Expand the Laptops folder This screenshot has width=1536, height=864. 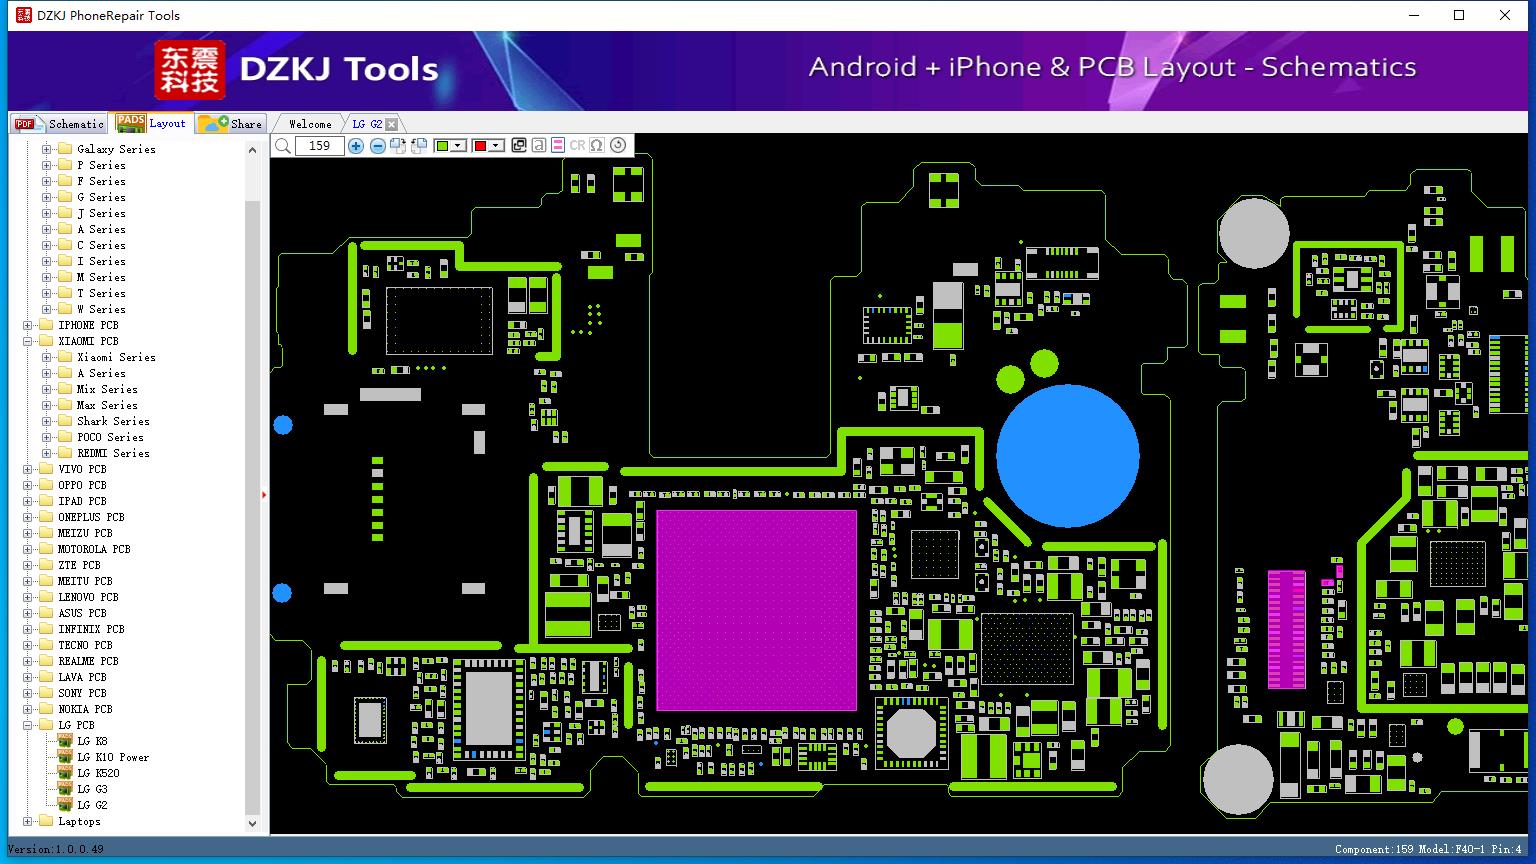[x=28, y=821]
